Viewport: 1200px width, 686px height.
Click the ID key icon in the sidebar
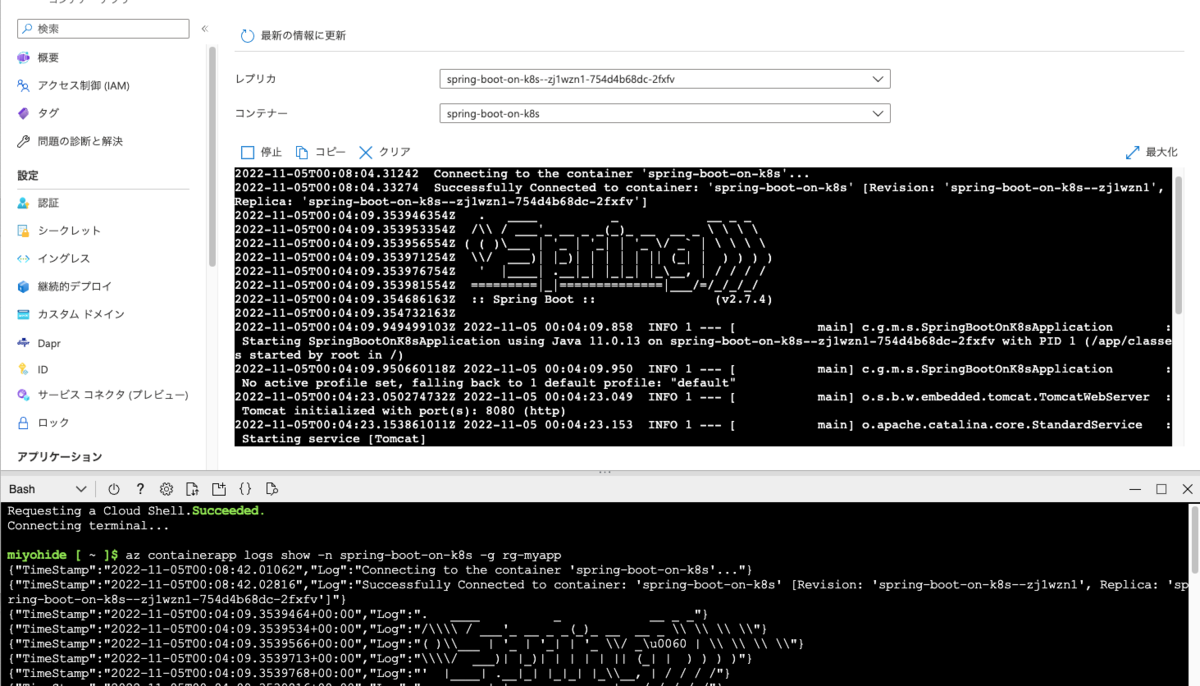pyautogui.click(x=24, y=369)
